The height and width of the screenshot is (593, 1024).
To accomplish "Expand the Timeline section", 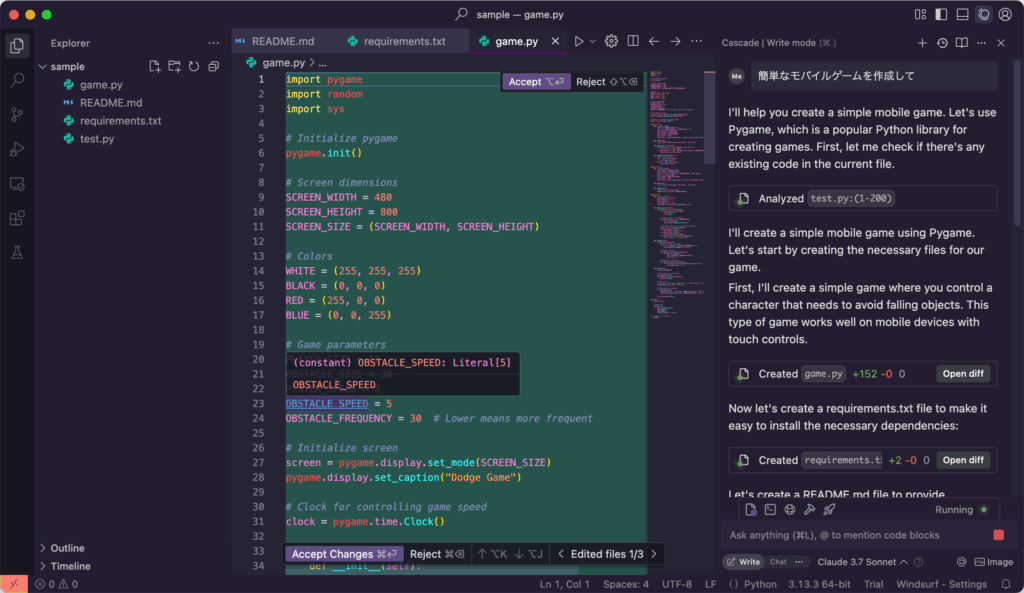I will coord(69,566).
